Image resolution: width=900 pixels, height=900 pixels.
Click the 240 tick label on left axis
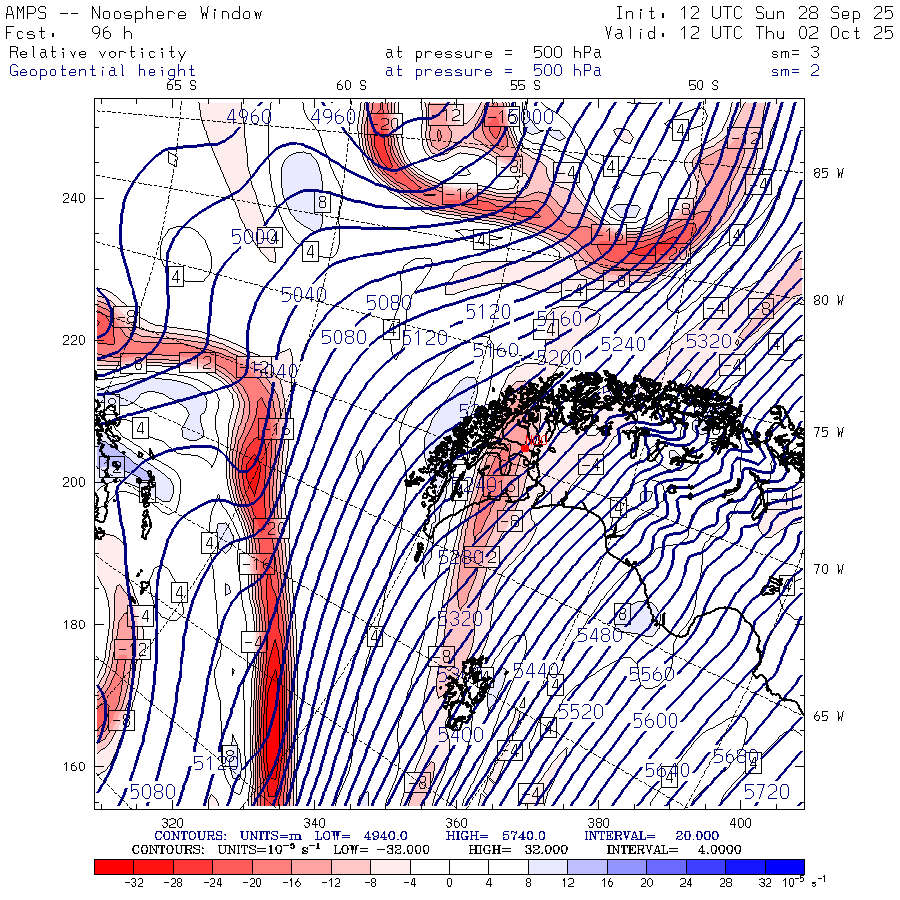[73, 199]
